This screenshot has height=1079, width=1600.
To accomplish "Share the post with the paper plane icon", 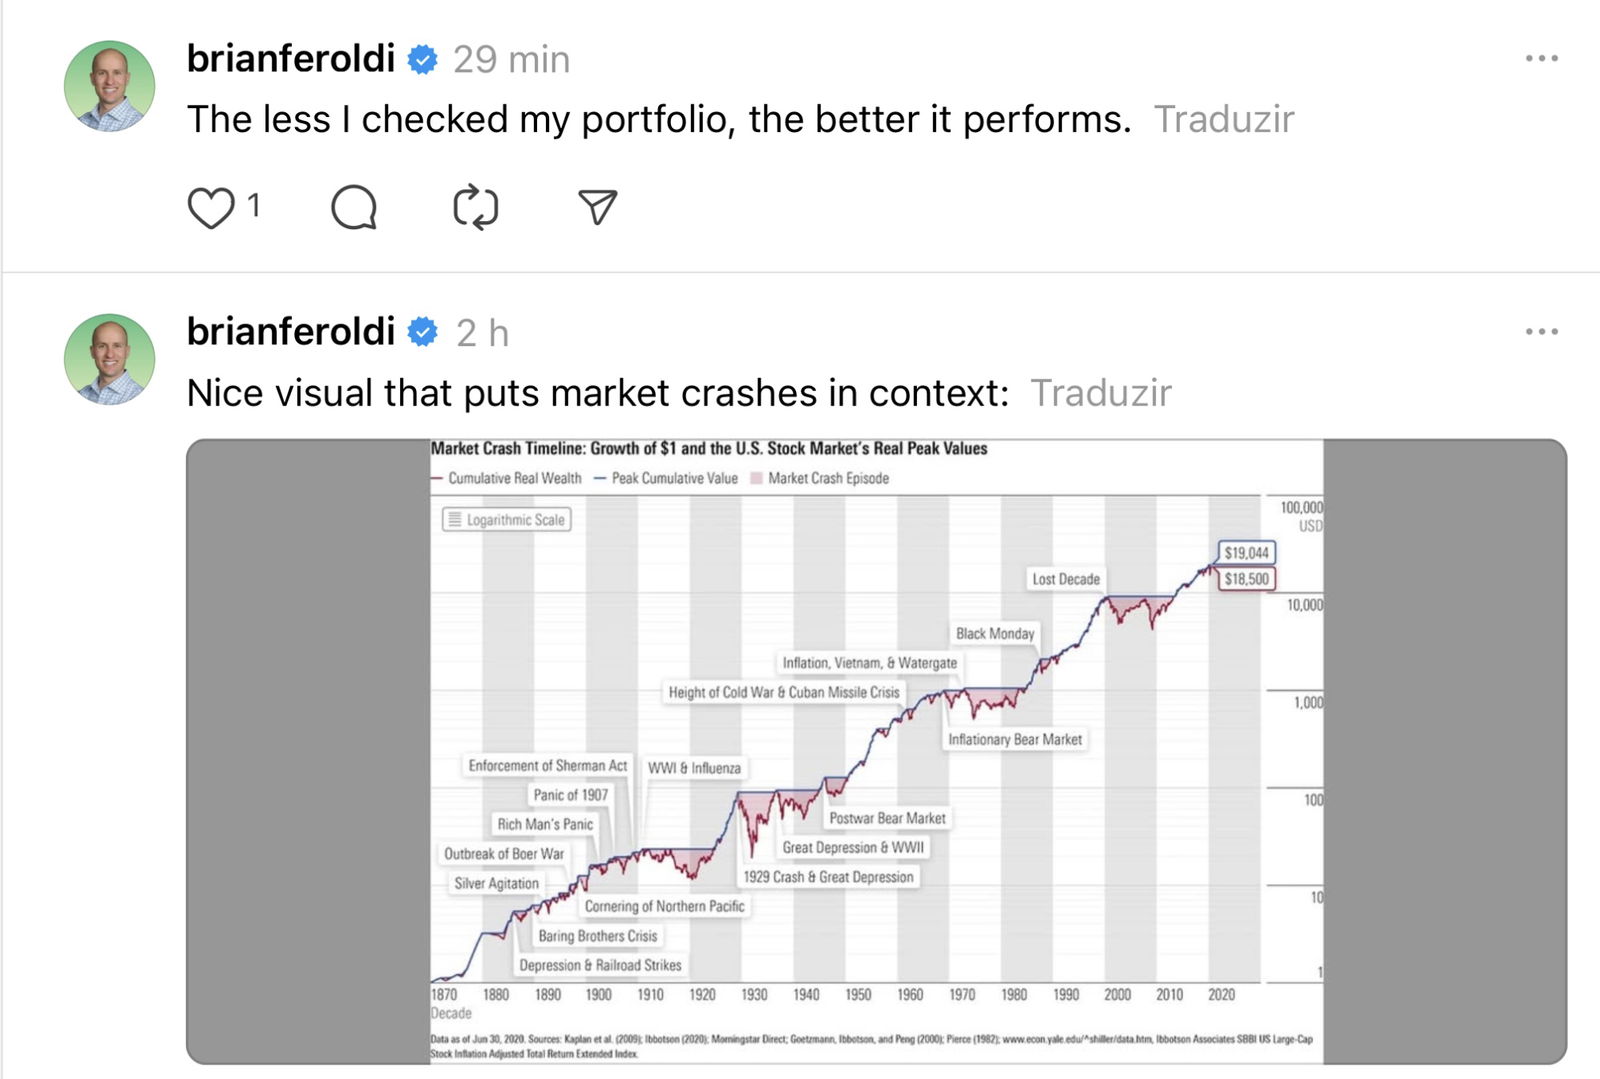I will point(597,207).
